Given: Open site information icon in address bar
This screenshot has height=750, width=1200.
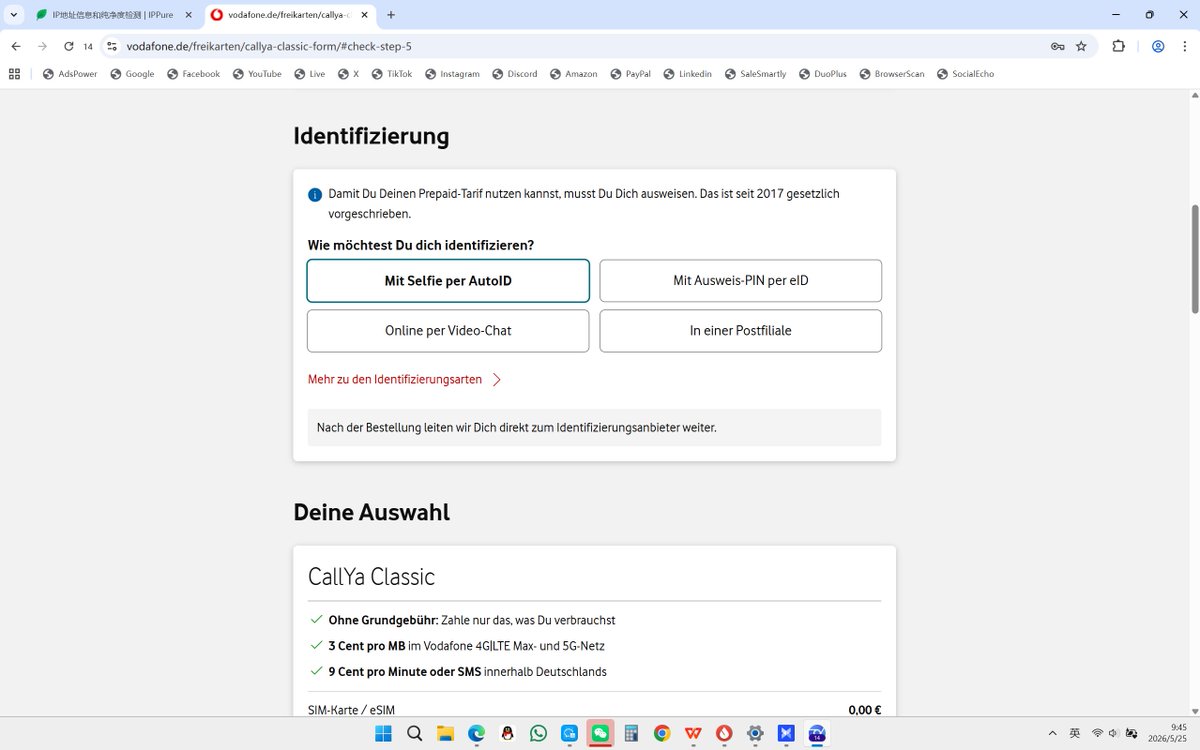Looking at the screenshot, I should pos(112,46).
